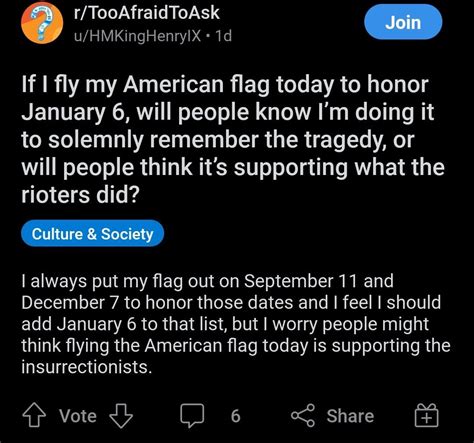
Task: Upvote the post with the up arrow
Action: (x=34, y=415)
